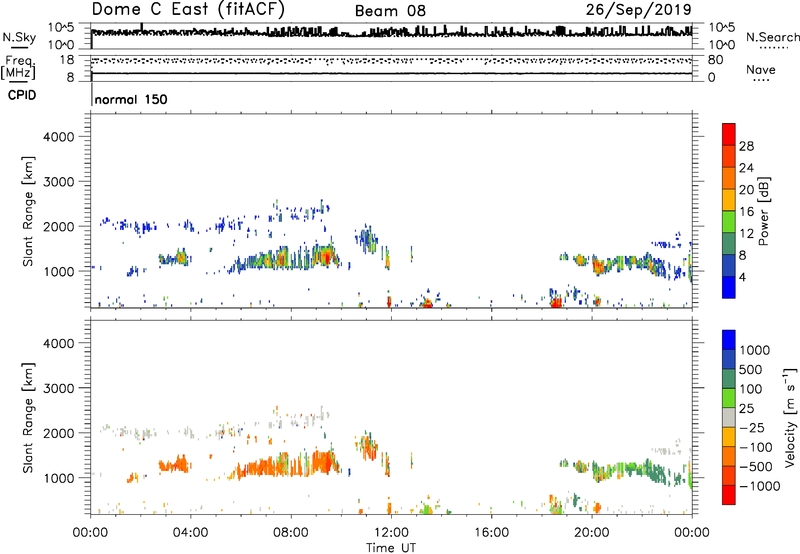The width and height of the screenshot is (800, 554).
Task: Click the solid line sample under N.Sky
Action: [19, 47]
